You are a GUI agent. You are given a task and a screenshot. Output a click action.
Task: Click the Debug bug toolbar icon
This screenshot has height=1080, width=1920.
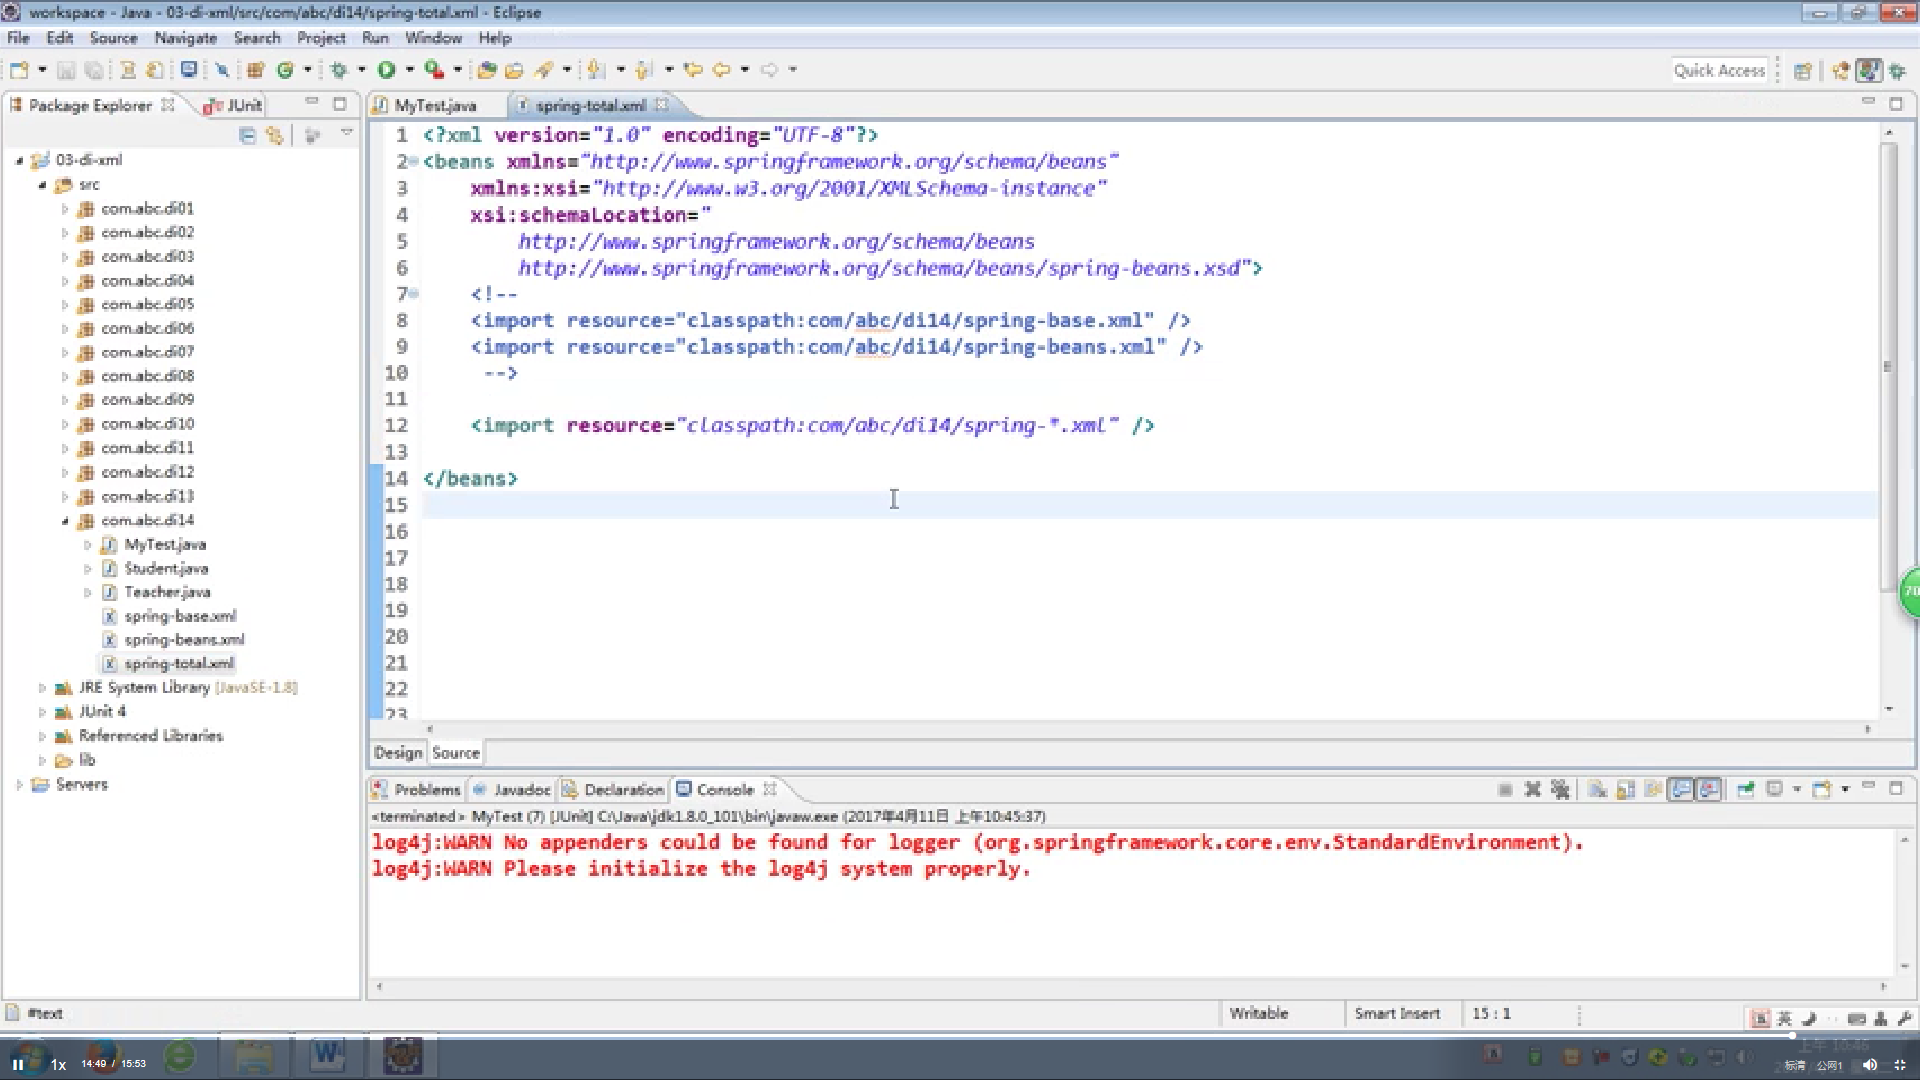(339, 70)
